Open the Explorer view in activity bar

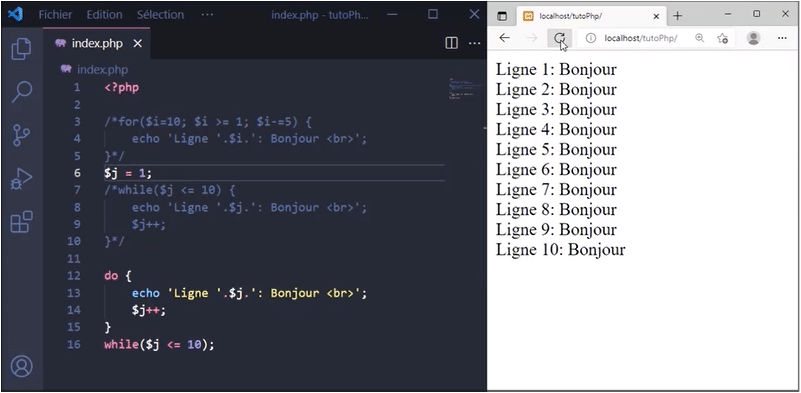[x=21, y=49]
